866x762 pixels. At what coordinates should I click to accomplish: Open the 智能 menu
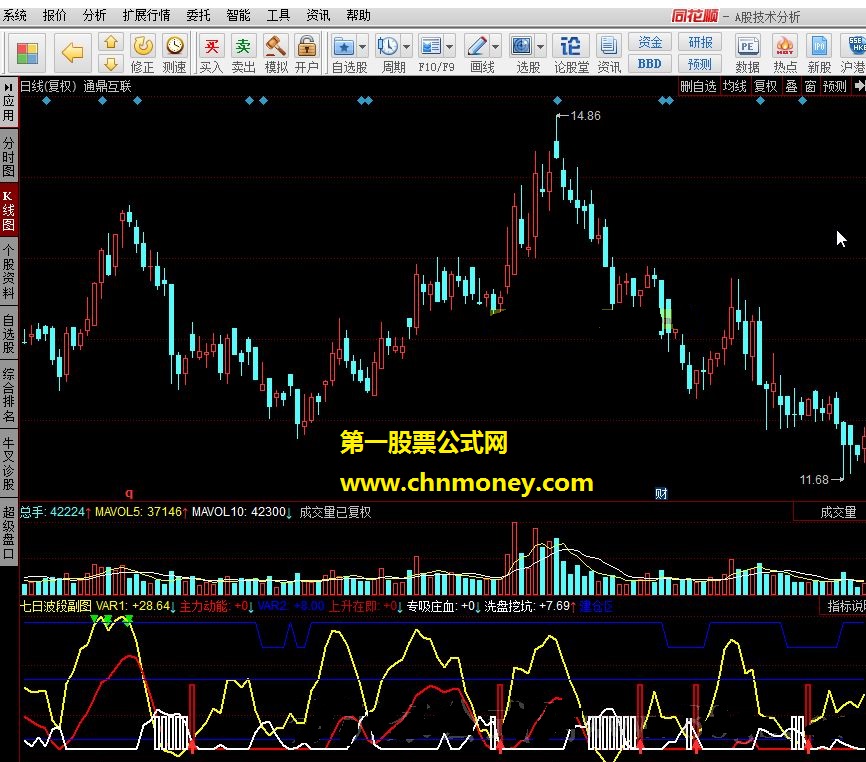click(239, 15)
